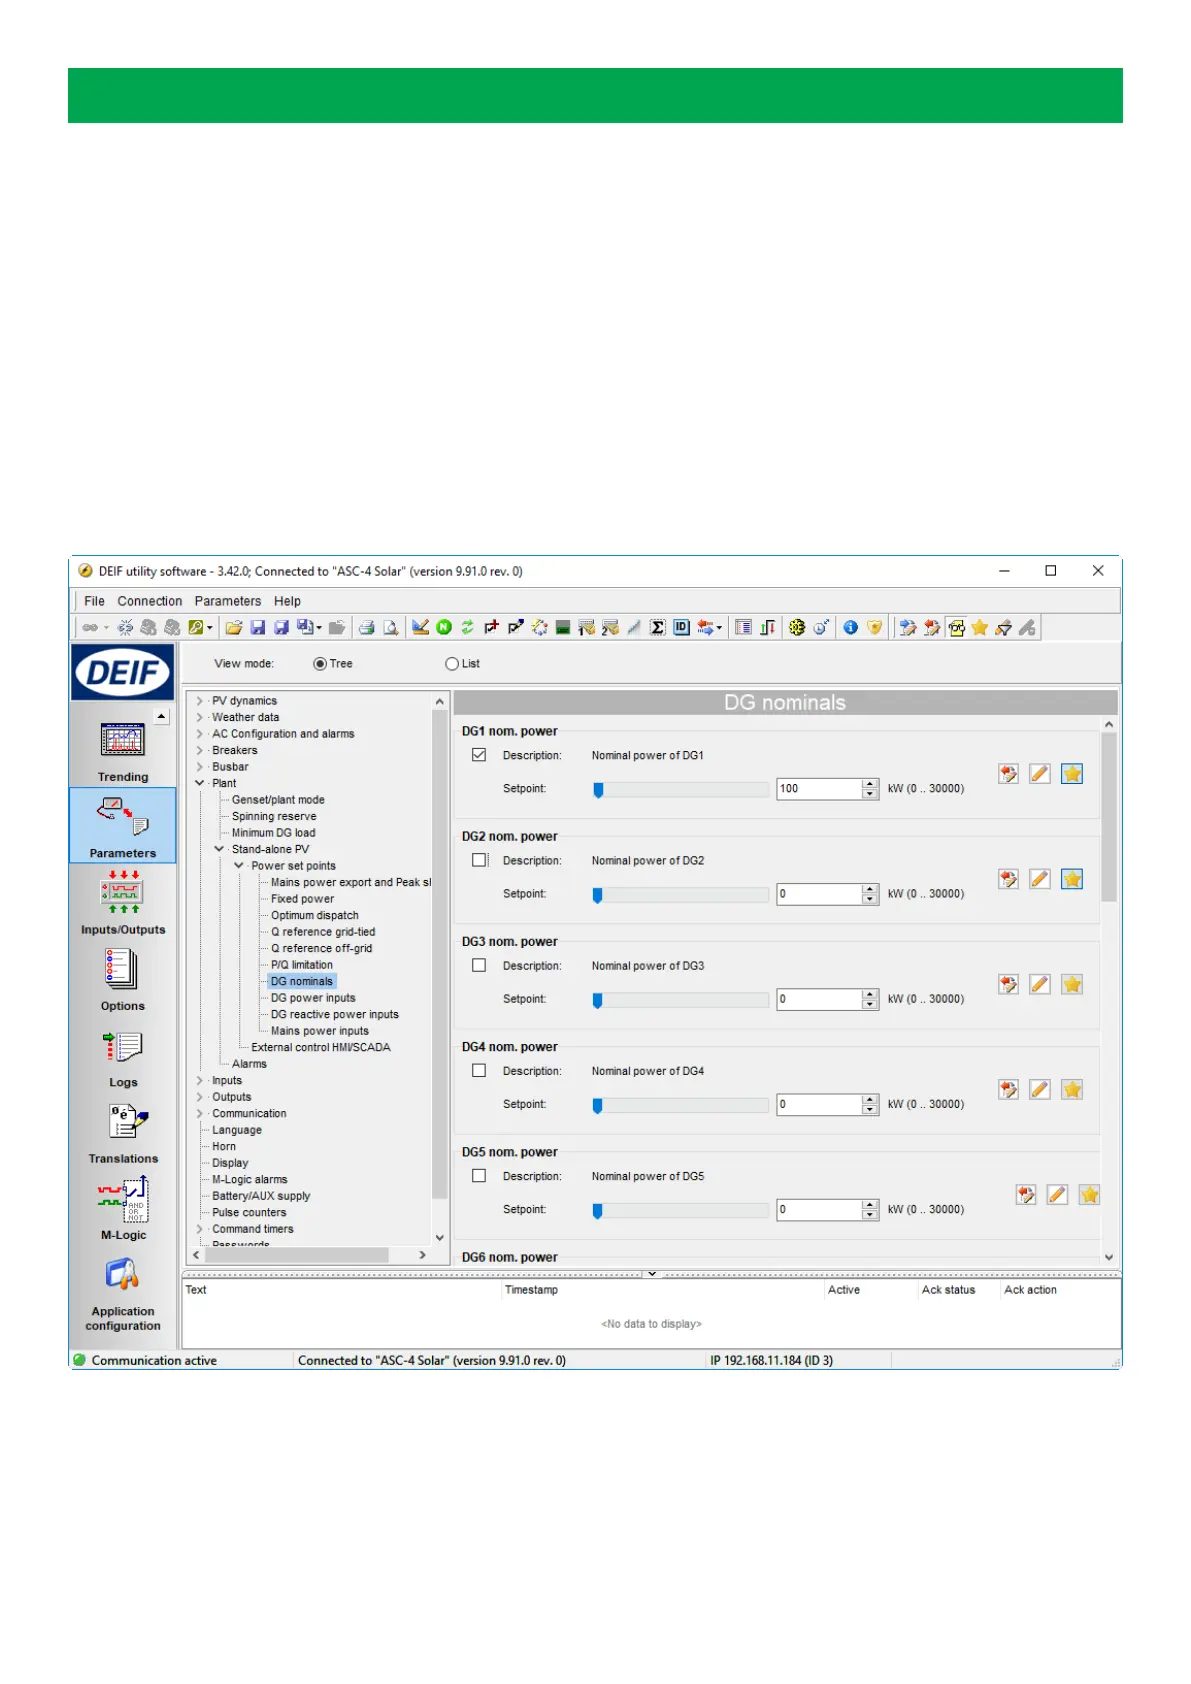Click the DG5 setpoint slider handle
This screenshot has width=1191, height=1684.
point(598,1211)
